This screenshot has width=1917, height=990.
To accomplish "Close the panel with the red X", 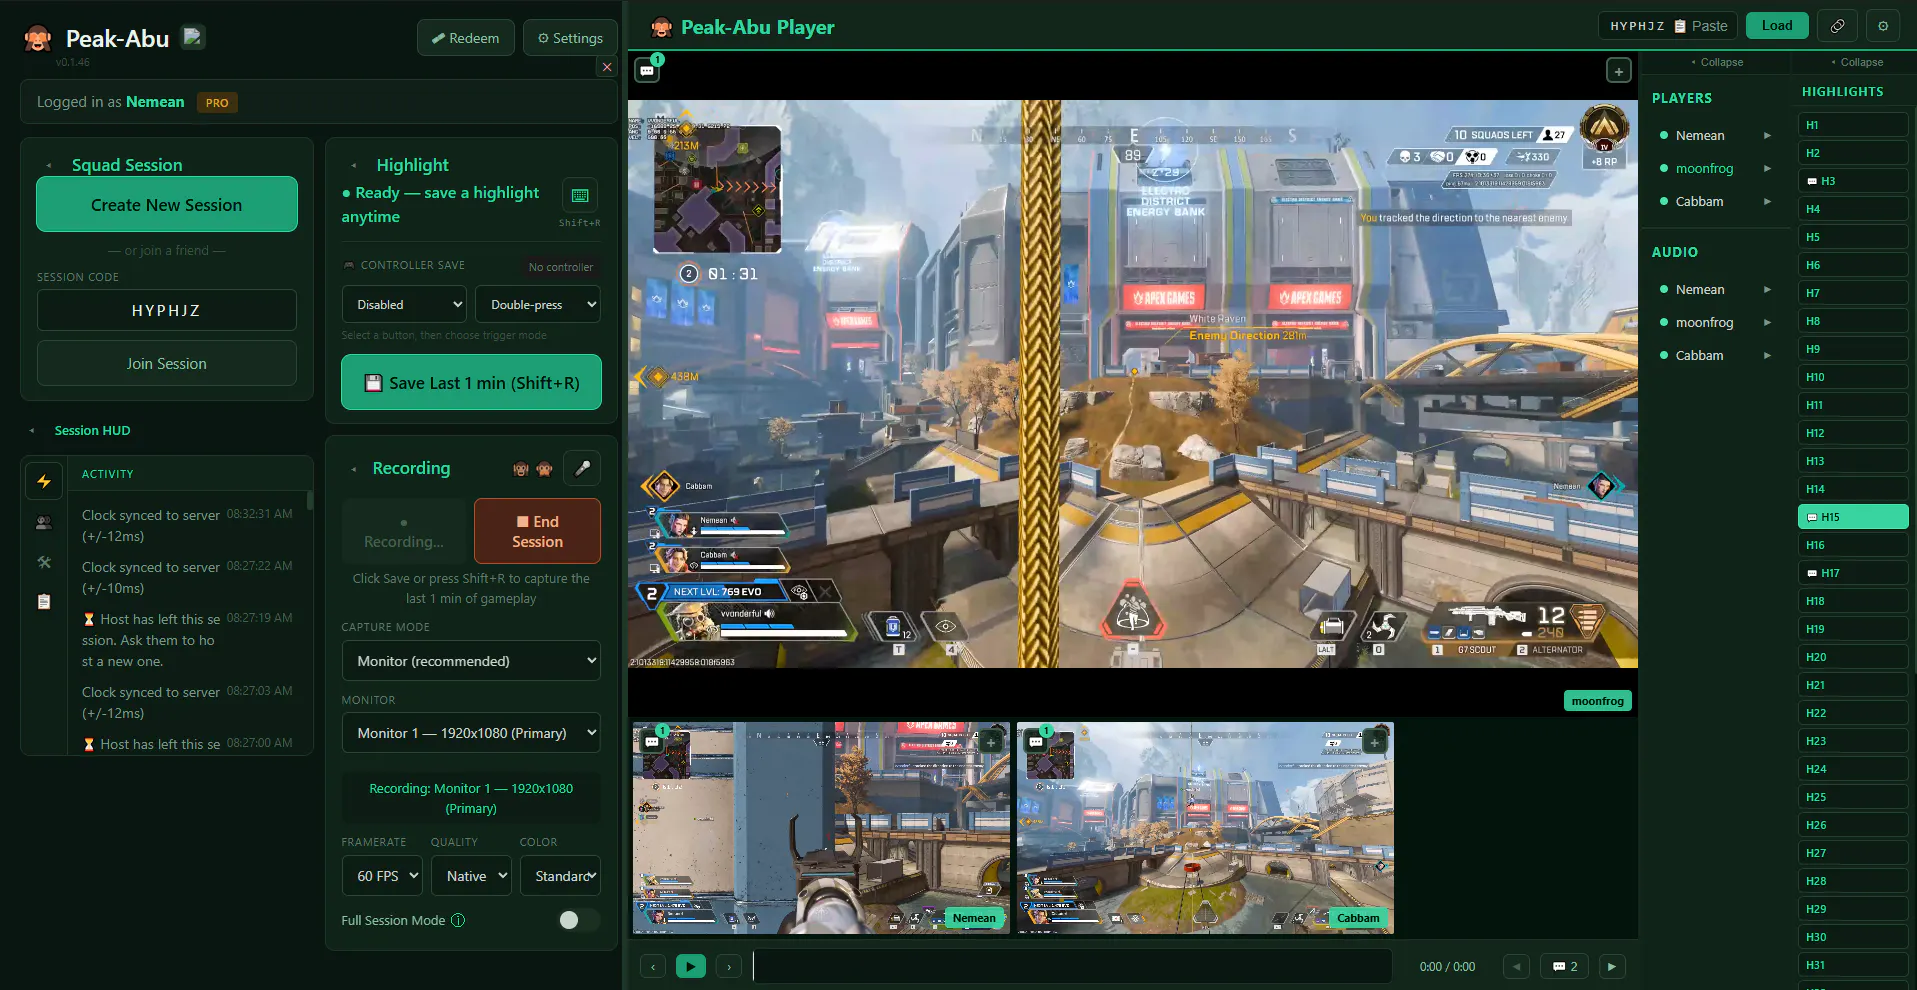I will pos(607,67).
